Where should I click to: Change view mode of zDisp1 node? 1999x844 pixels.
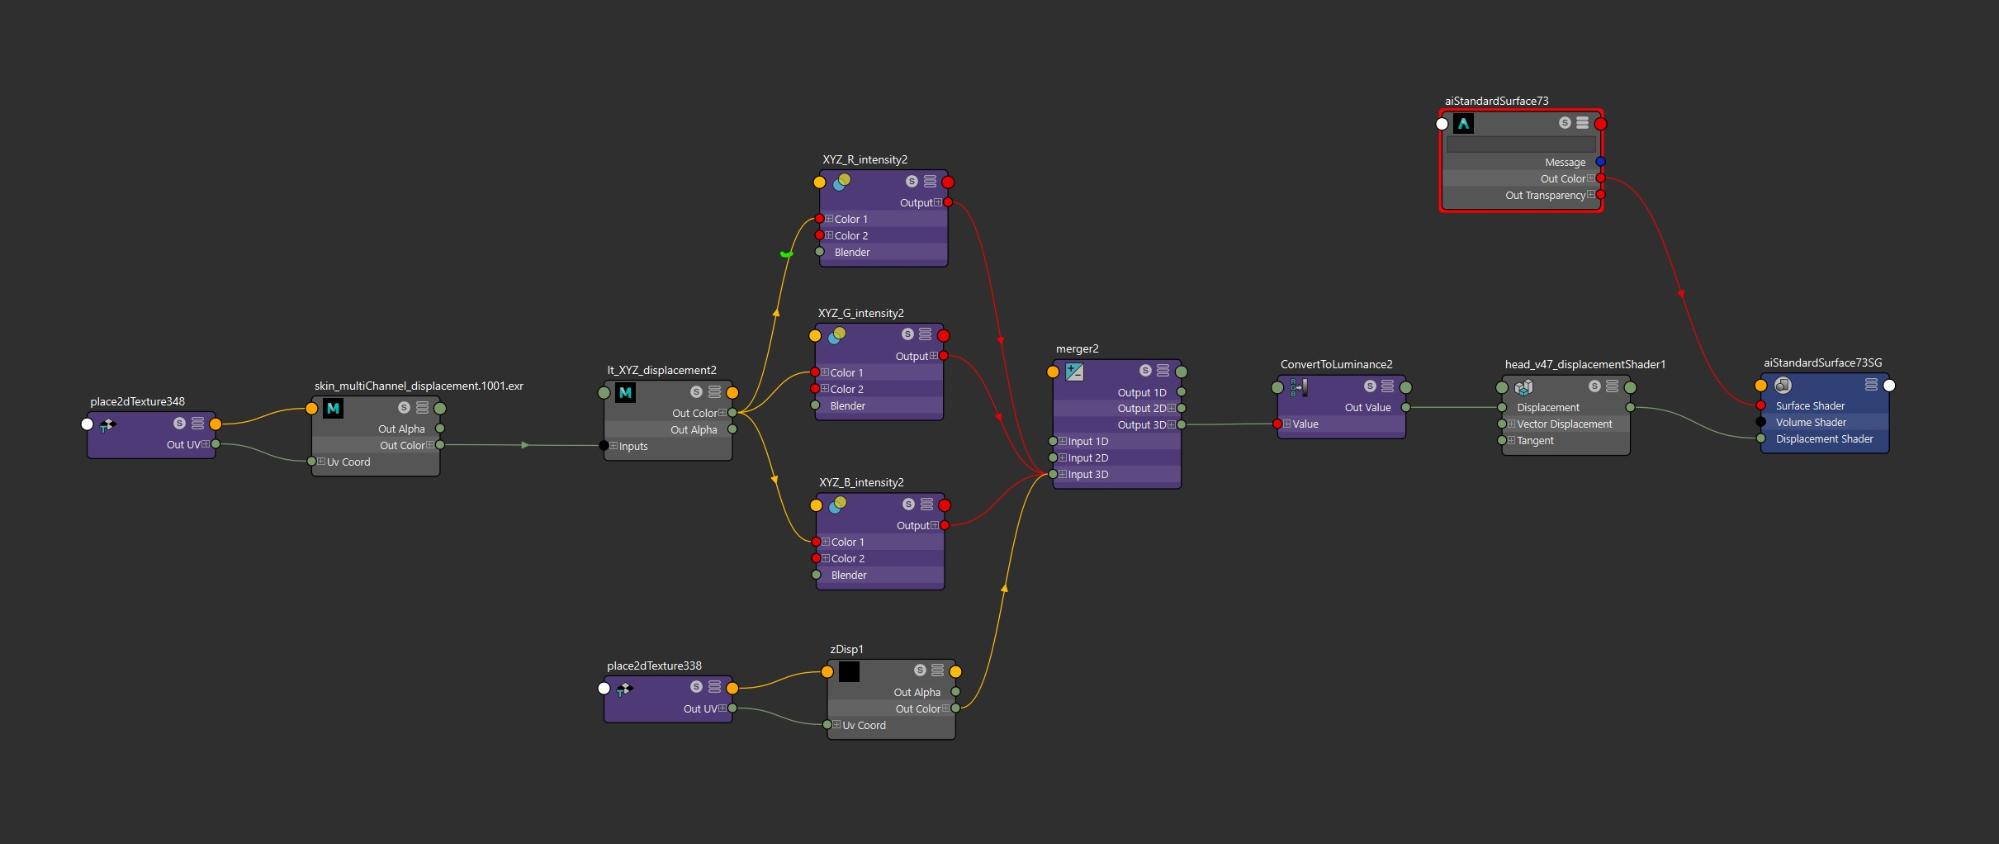click(938, 671)
